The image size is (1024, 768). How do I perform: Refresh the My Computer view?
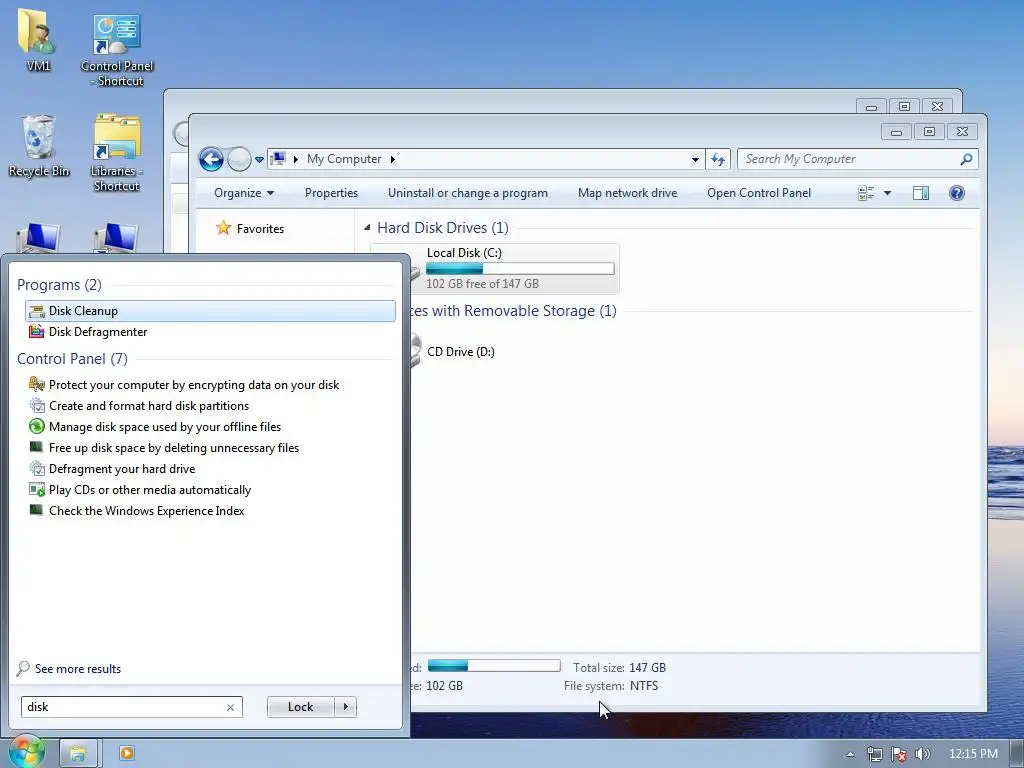click(x=718, y=159)
